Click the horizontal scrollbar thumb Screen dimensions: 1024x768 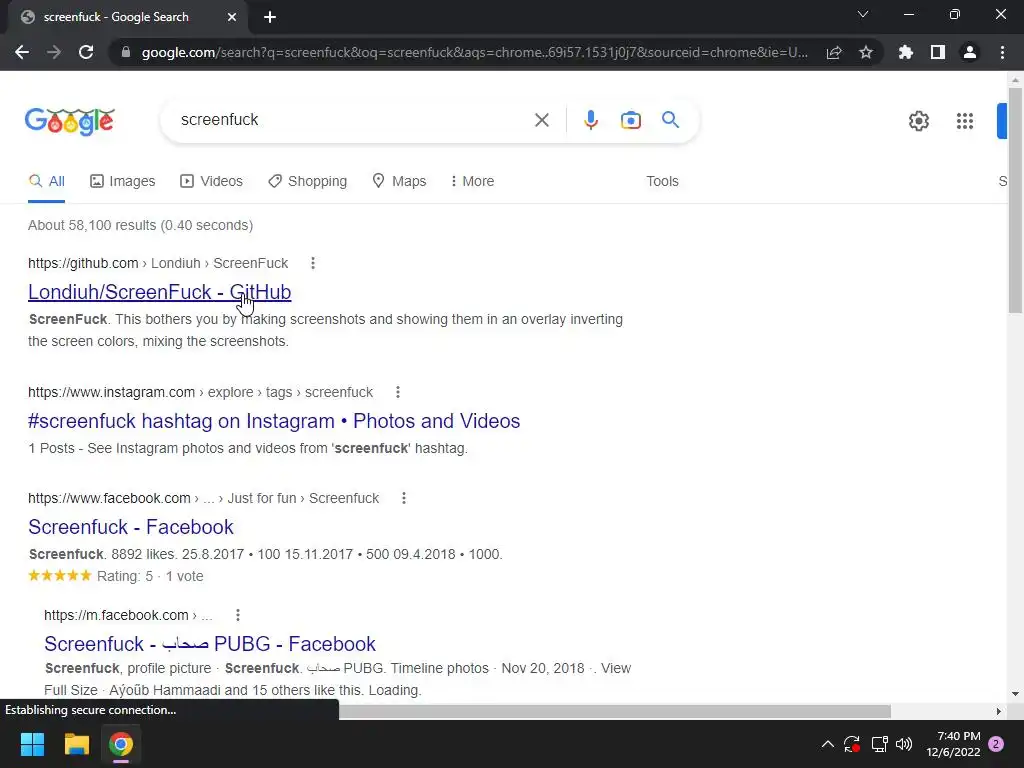point(615,711)
